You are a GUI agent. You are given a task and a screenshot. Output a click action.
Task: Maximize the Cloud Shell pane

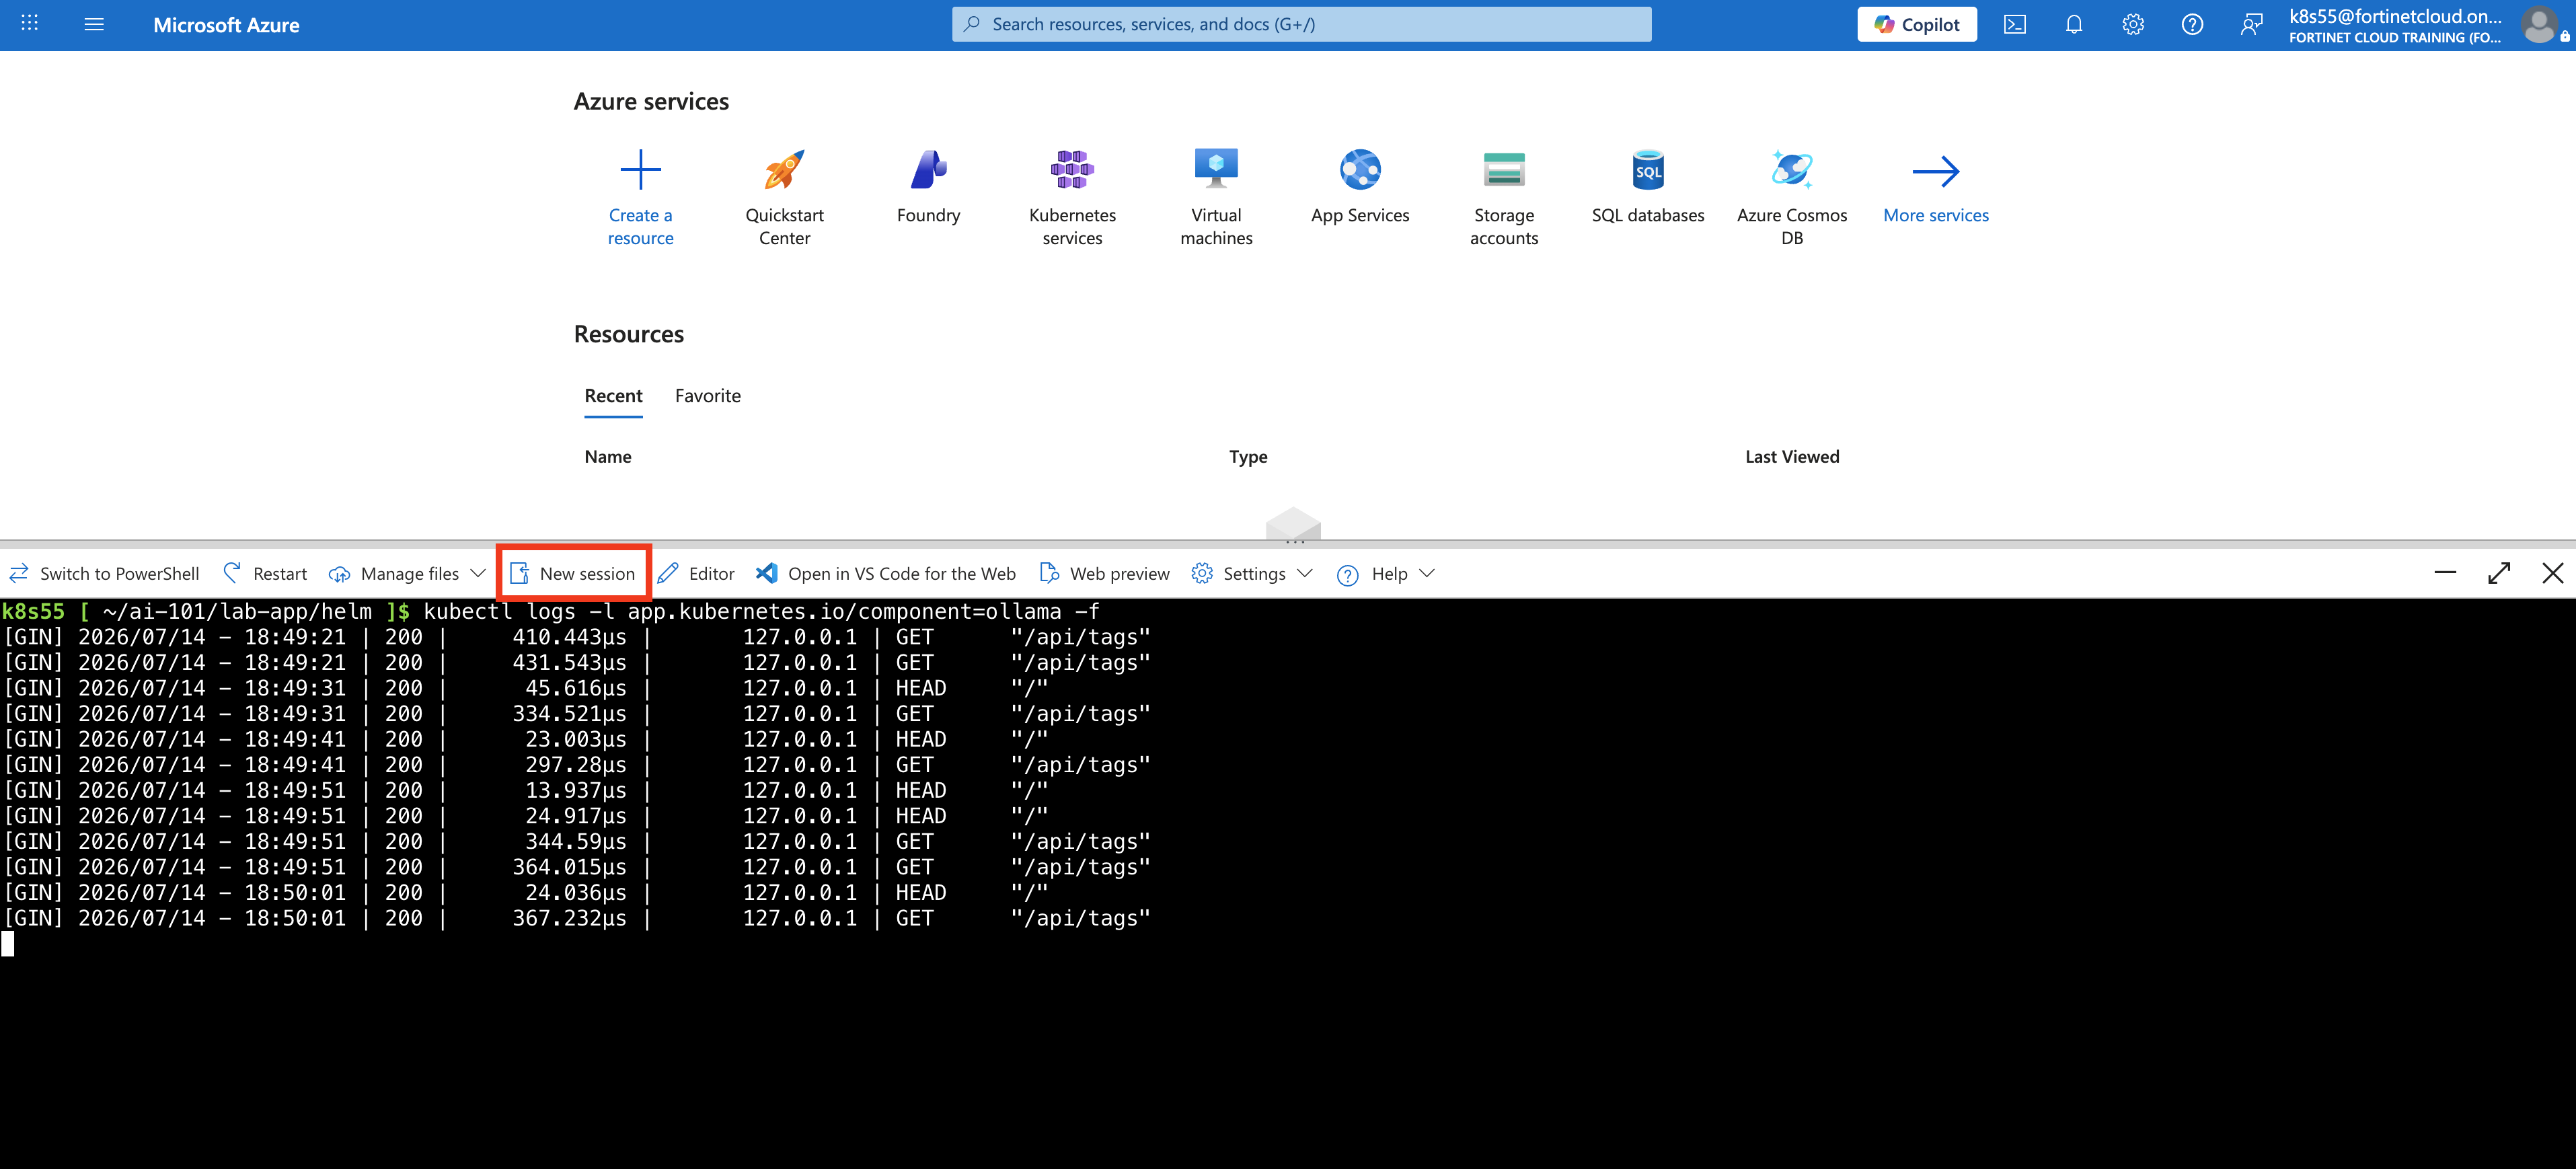coord(2499,573)
